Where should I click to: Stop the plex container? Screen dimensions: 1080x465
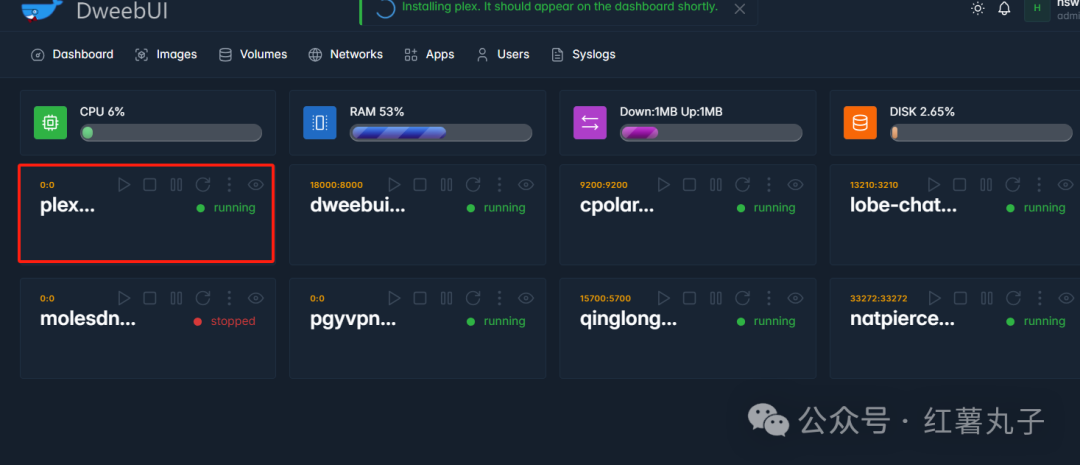click(x=149, y=185)
